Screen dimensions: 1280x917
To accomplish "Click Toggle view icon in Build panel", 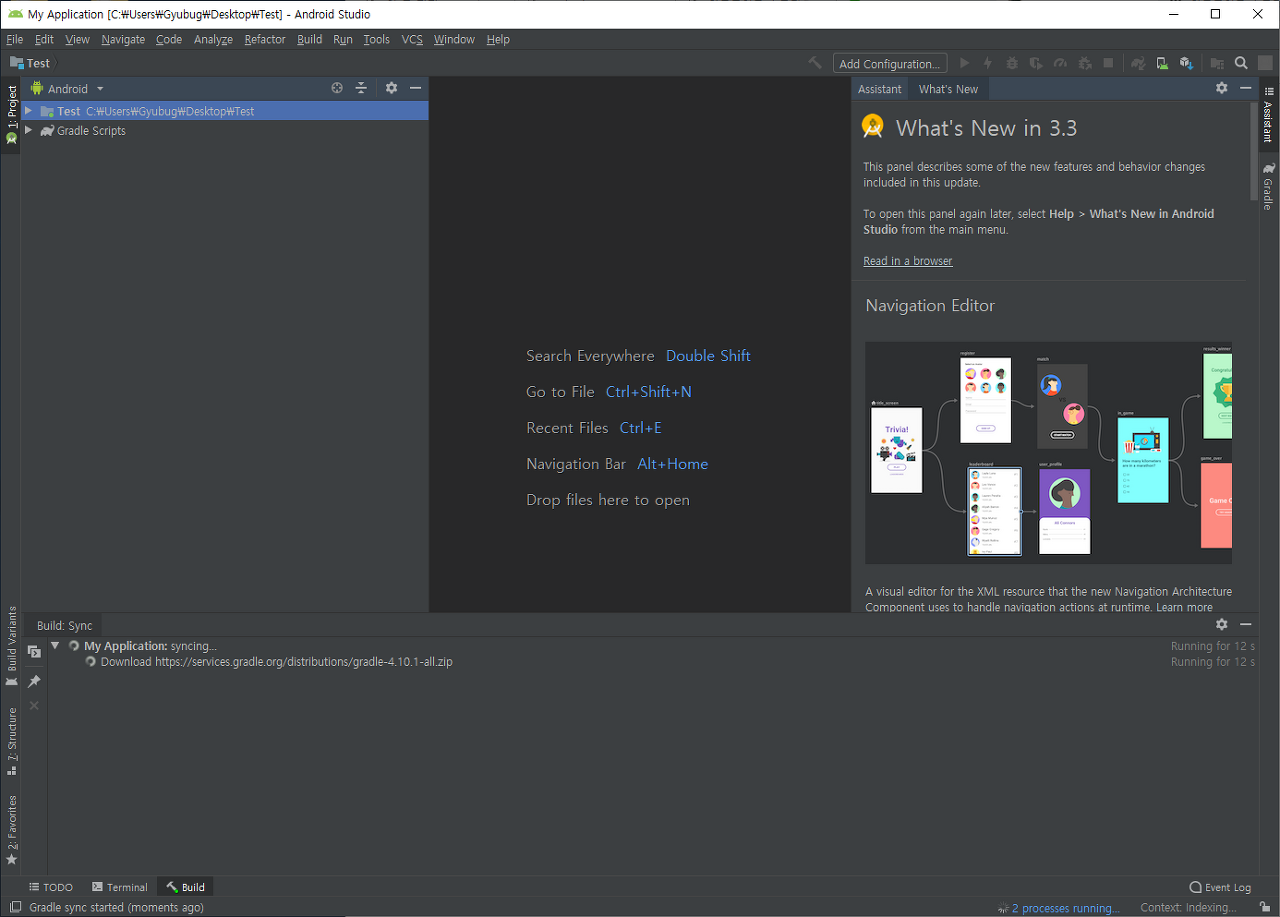I will pyautogui.click(x=34, y=652).
